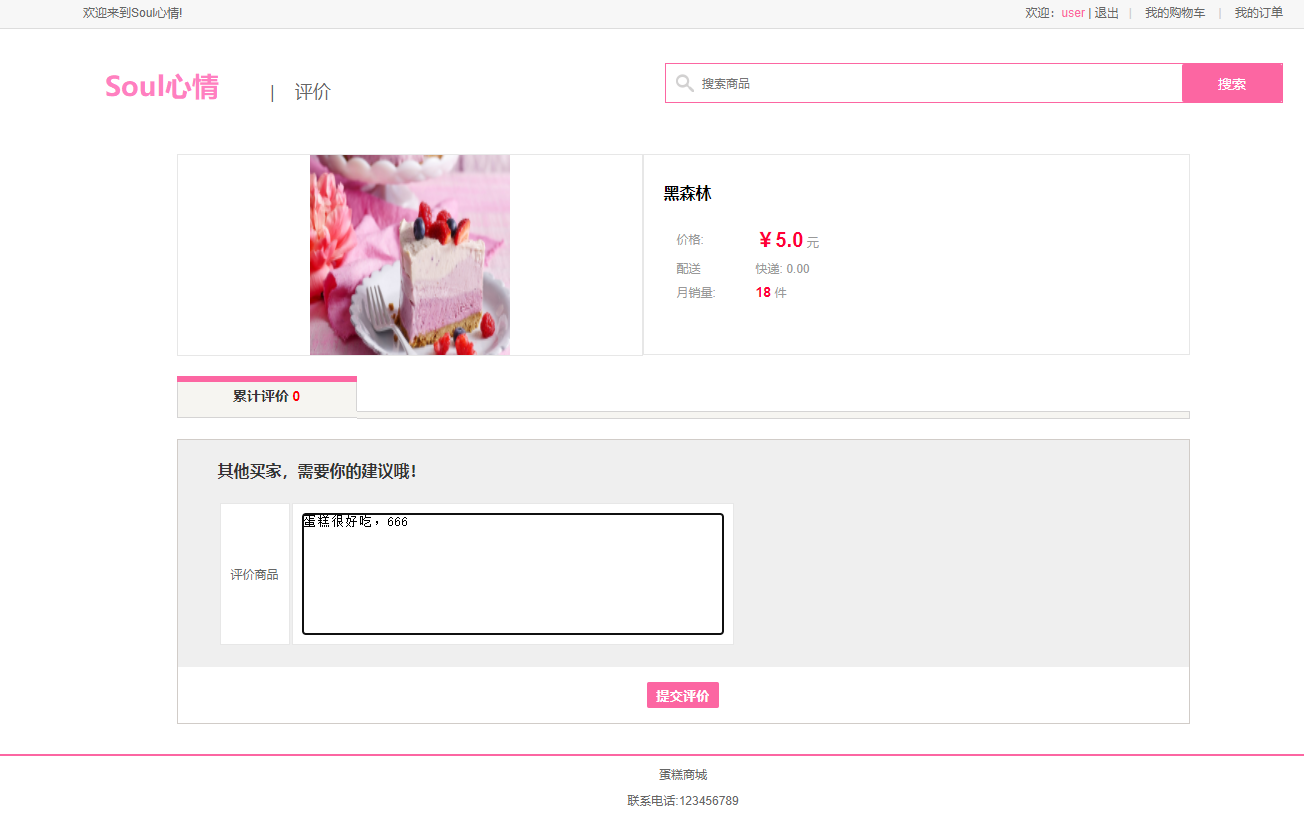Click the 蛋糕商城 footer link

pos(683,773)
